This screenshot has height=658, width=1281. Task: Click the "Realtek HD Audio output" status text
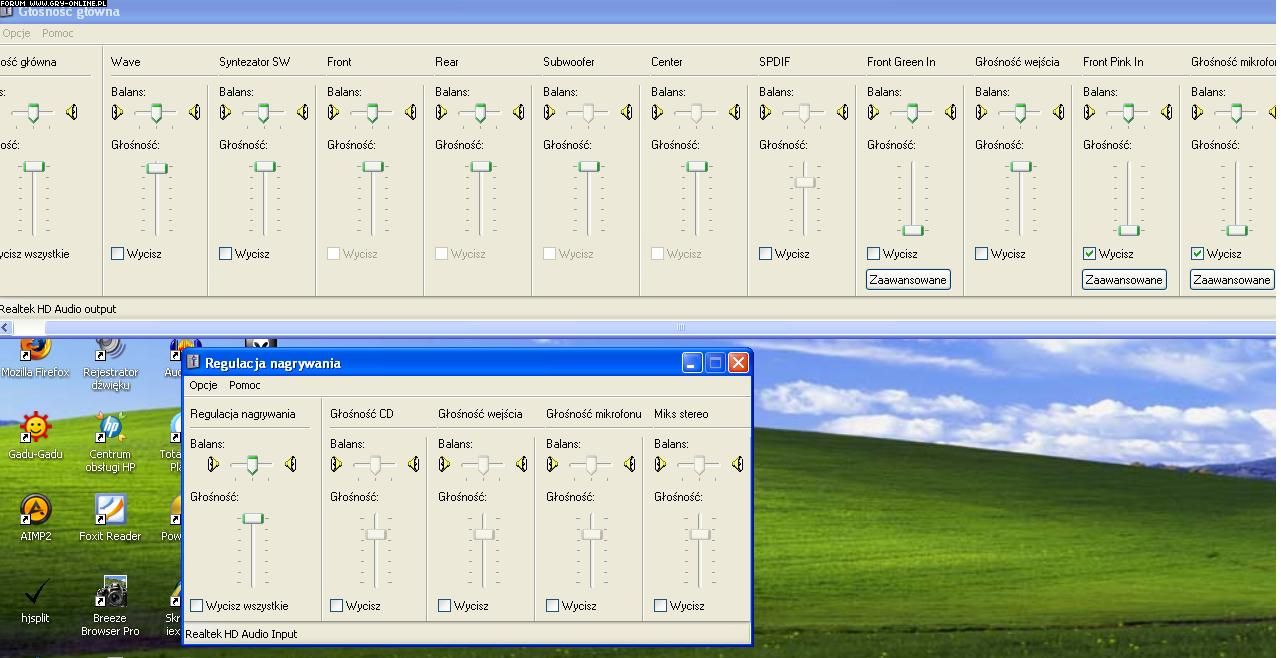[58, 309]
